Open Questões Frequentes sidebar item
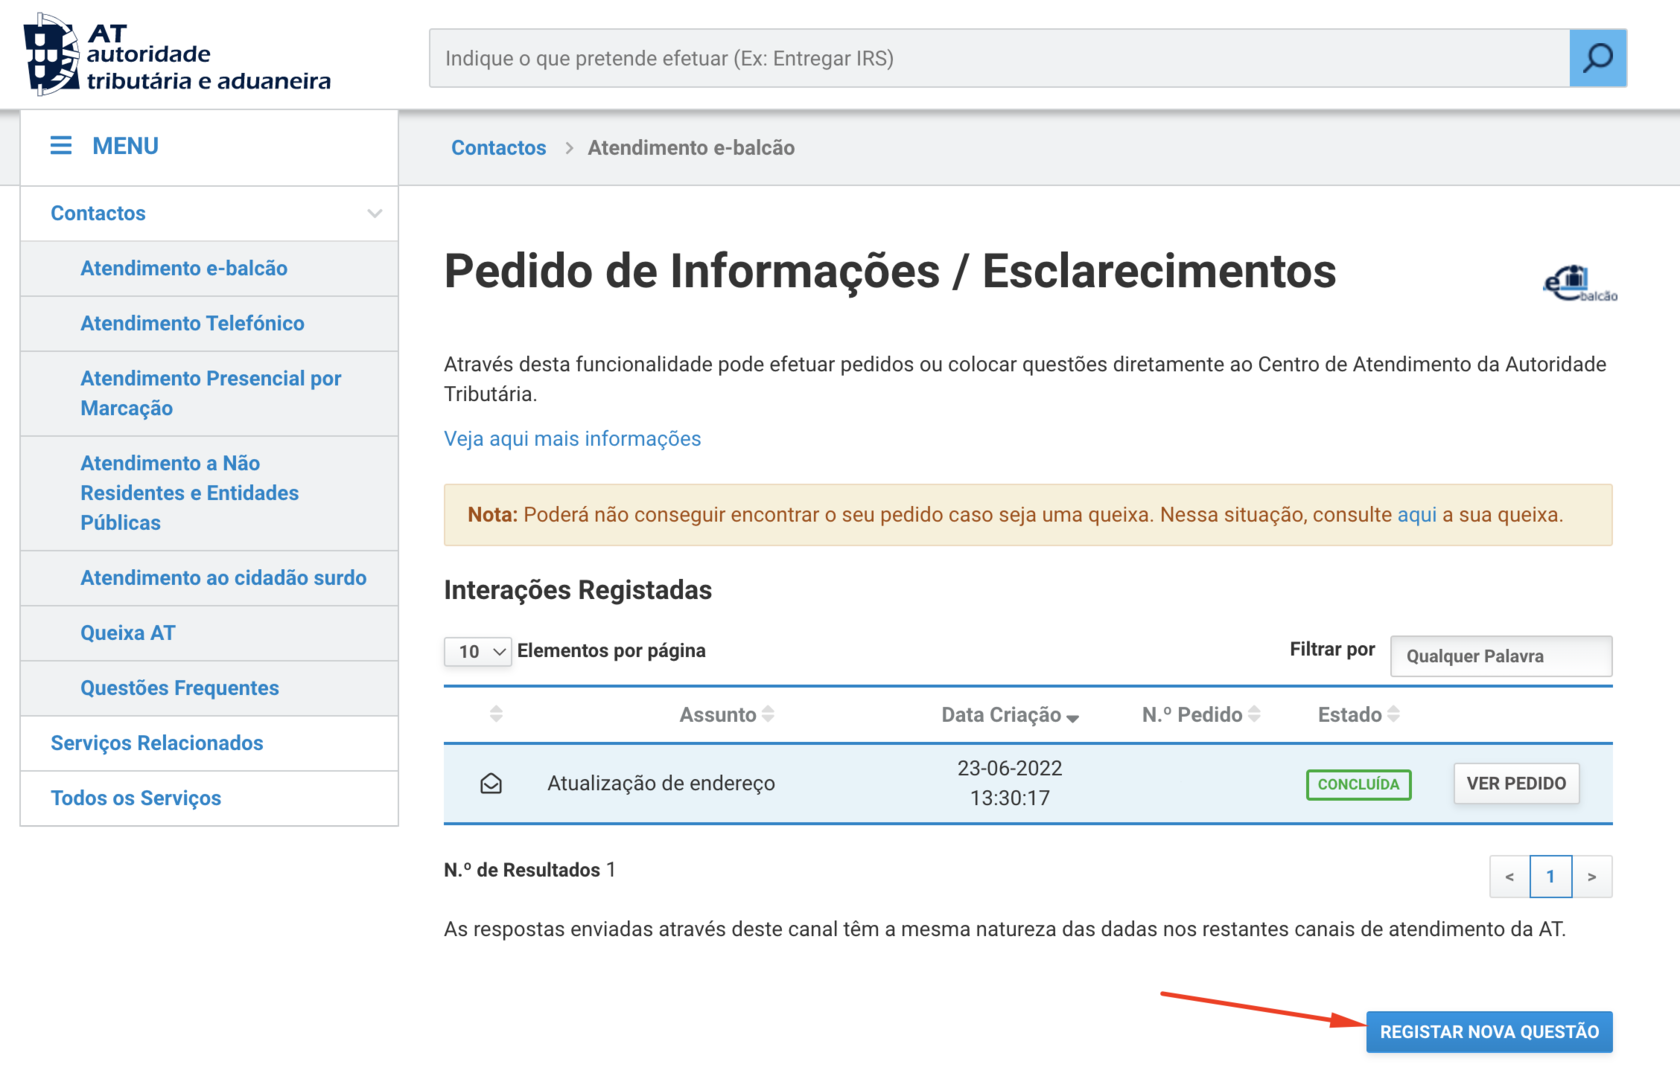The image size is (1680, 1076). pyautogui.click(x=180, y=688)
